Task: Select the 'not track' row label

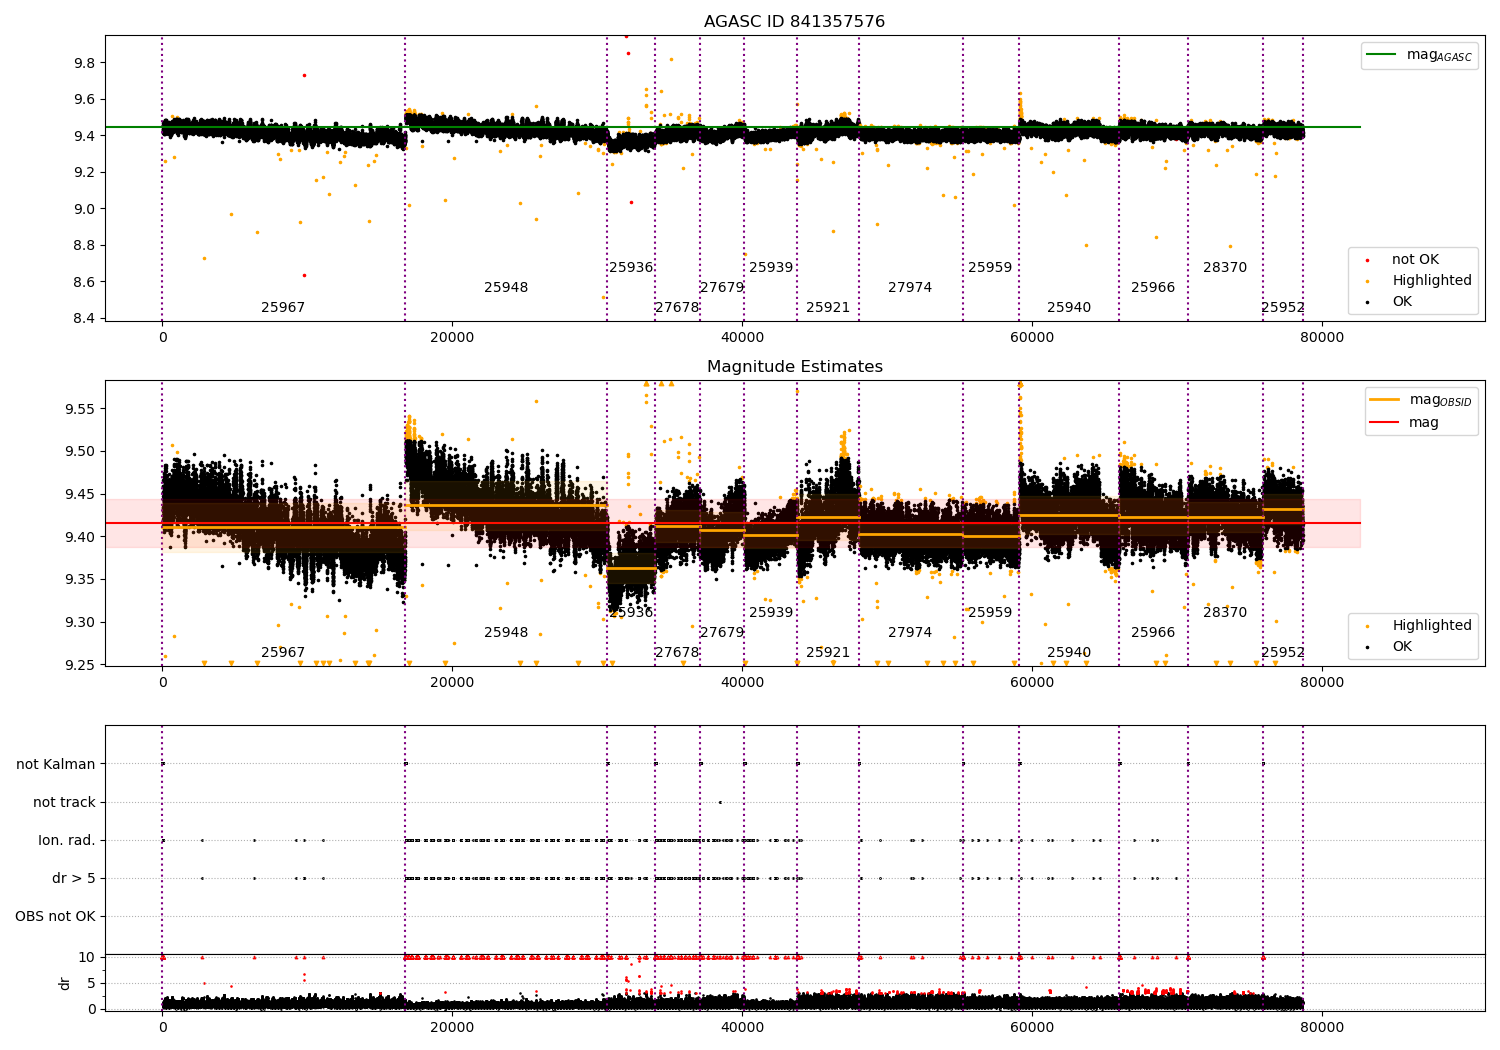Action: tap(64, 803)
